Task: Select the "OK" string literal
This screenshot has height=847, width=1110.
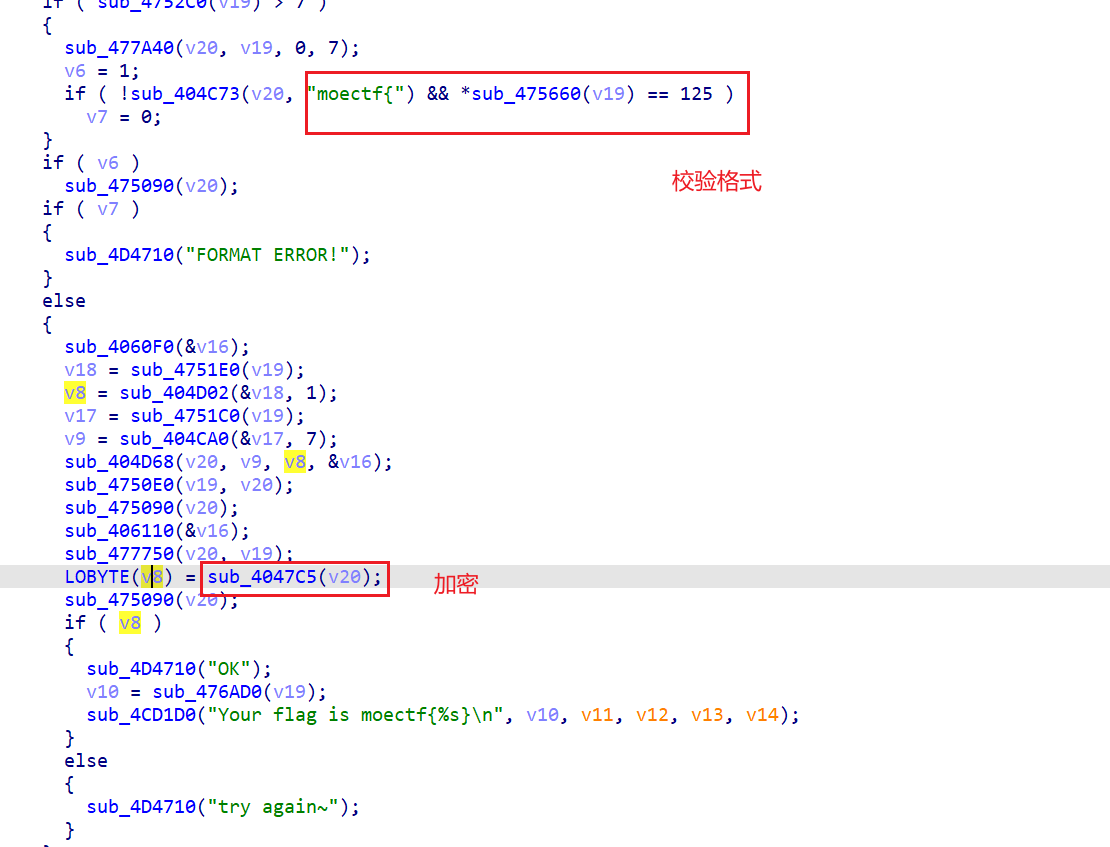Action: pyautogui.click(x=229, y=669)
